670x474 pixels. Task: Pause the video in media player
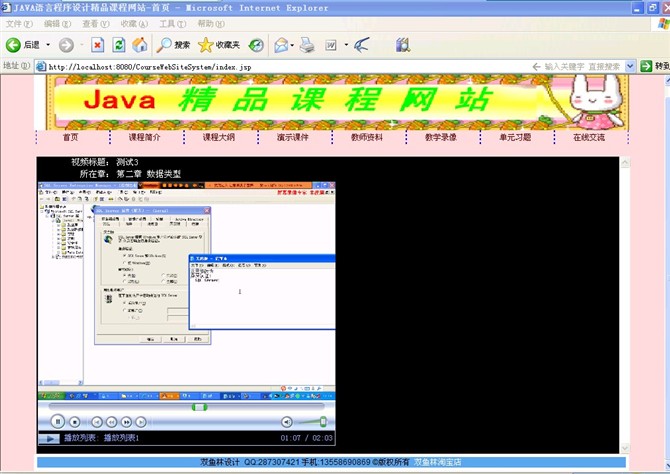click(58, 422)
